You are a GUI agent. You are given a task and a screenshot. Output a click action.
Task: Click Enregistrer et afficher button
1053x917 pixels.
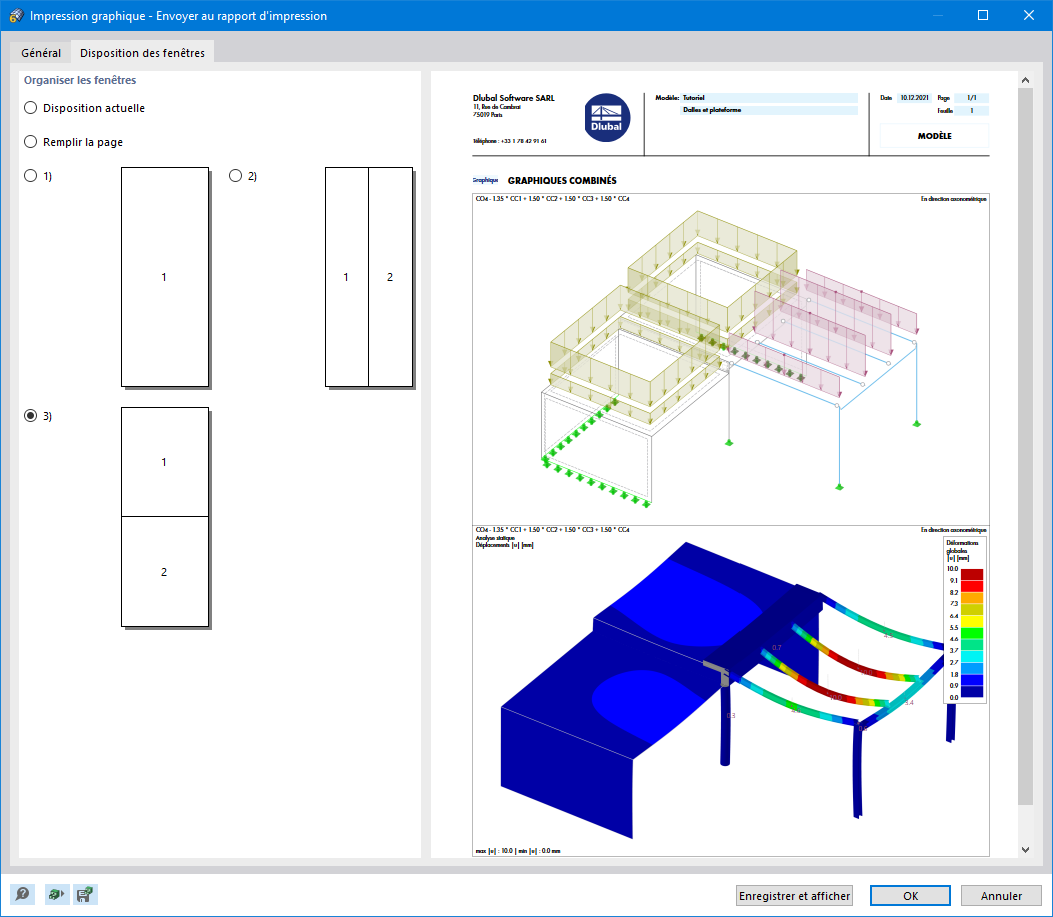(x=794, y=896)
